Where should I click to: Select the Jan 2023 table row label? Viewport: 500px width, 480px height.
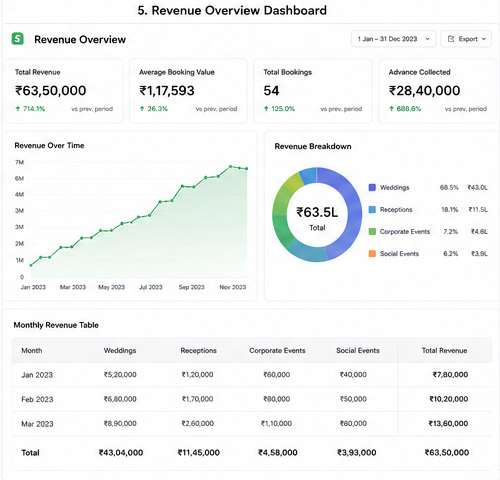coord(37,375)
